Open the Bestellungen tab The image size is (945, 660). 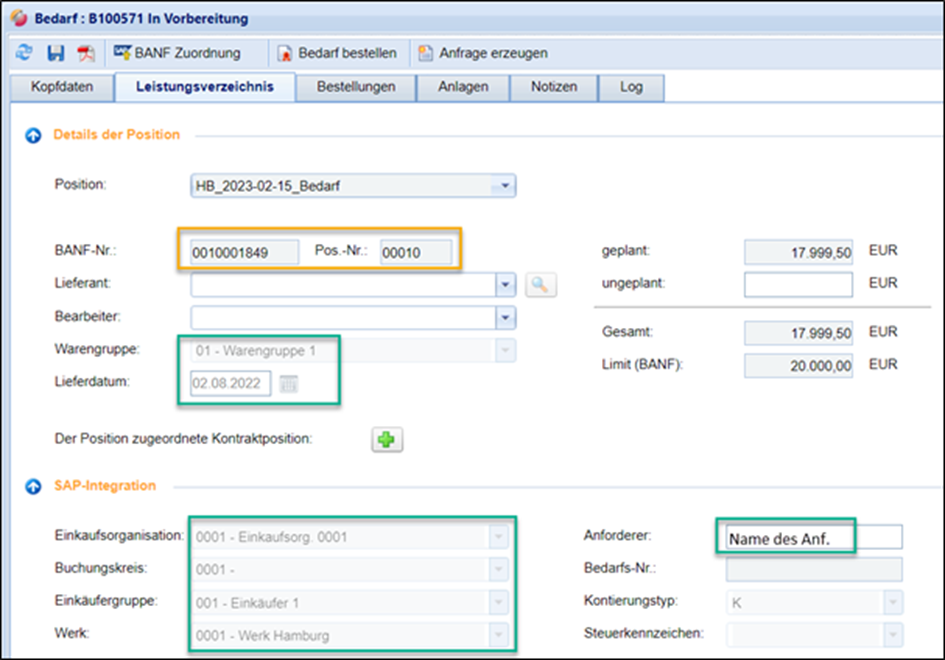click(355, 87)
